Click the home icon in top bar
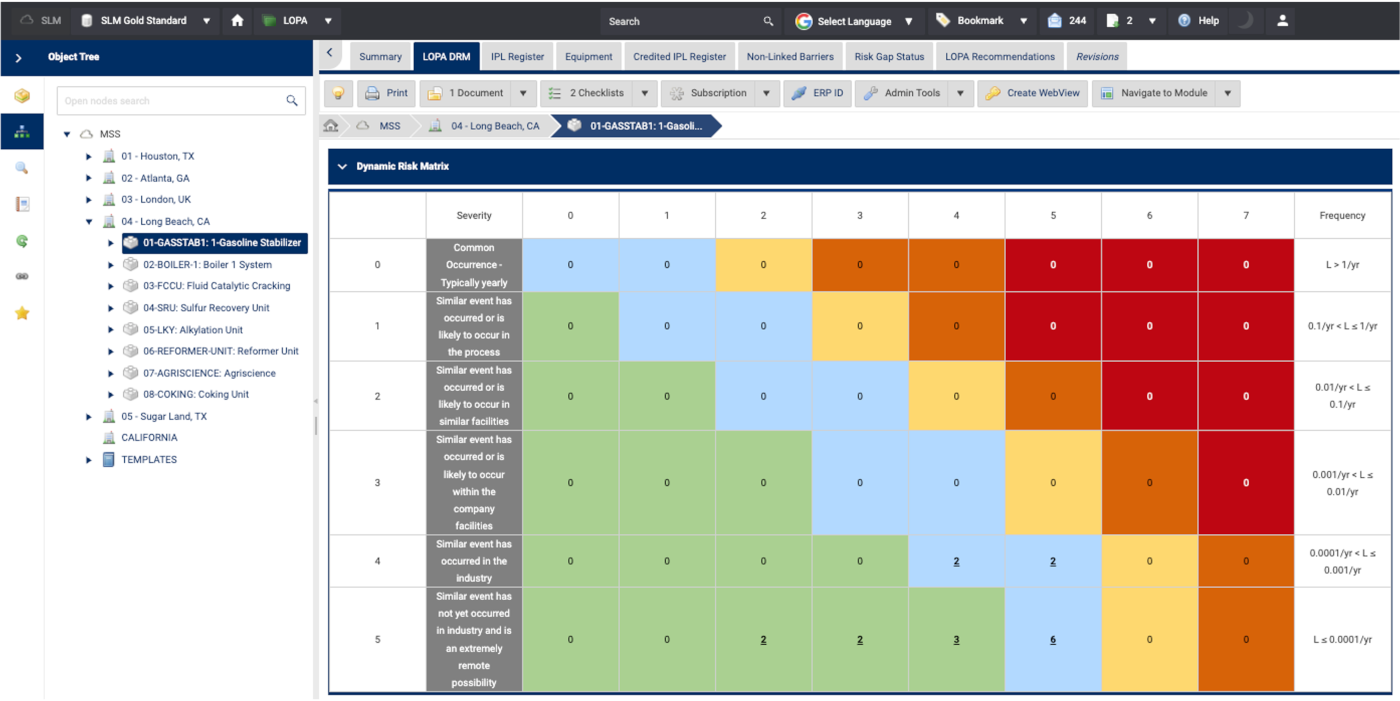This screenshot has height=701, width=1400. [237, 21]
